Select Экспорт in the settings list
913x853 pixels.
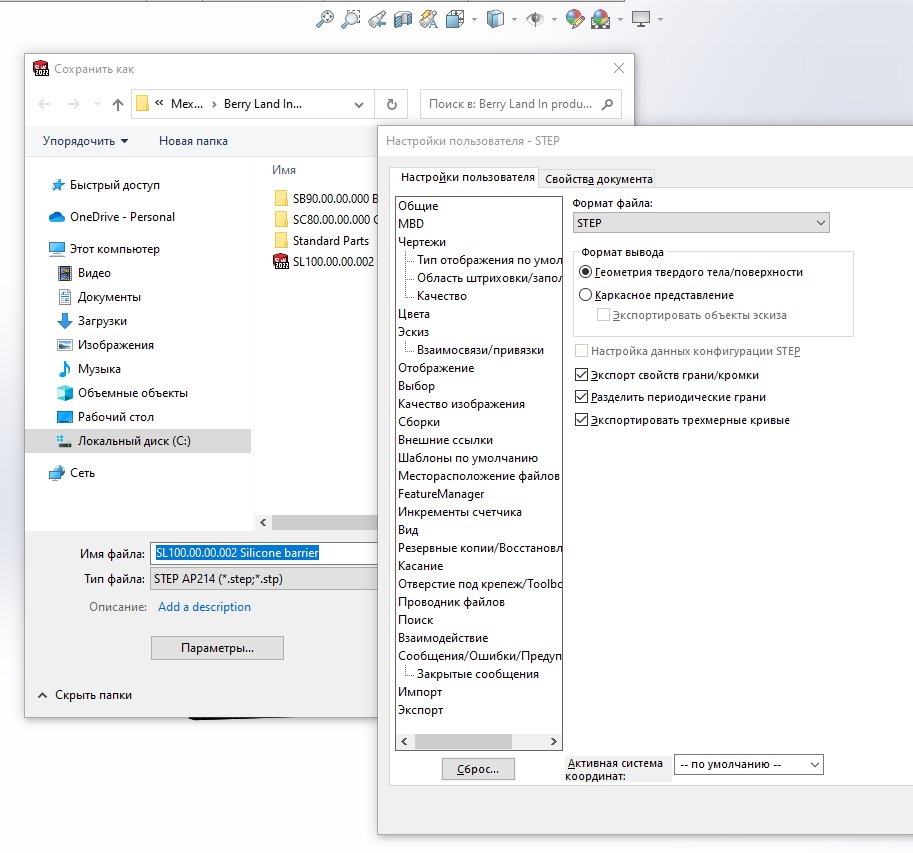pos(420,710)
